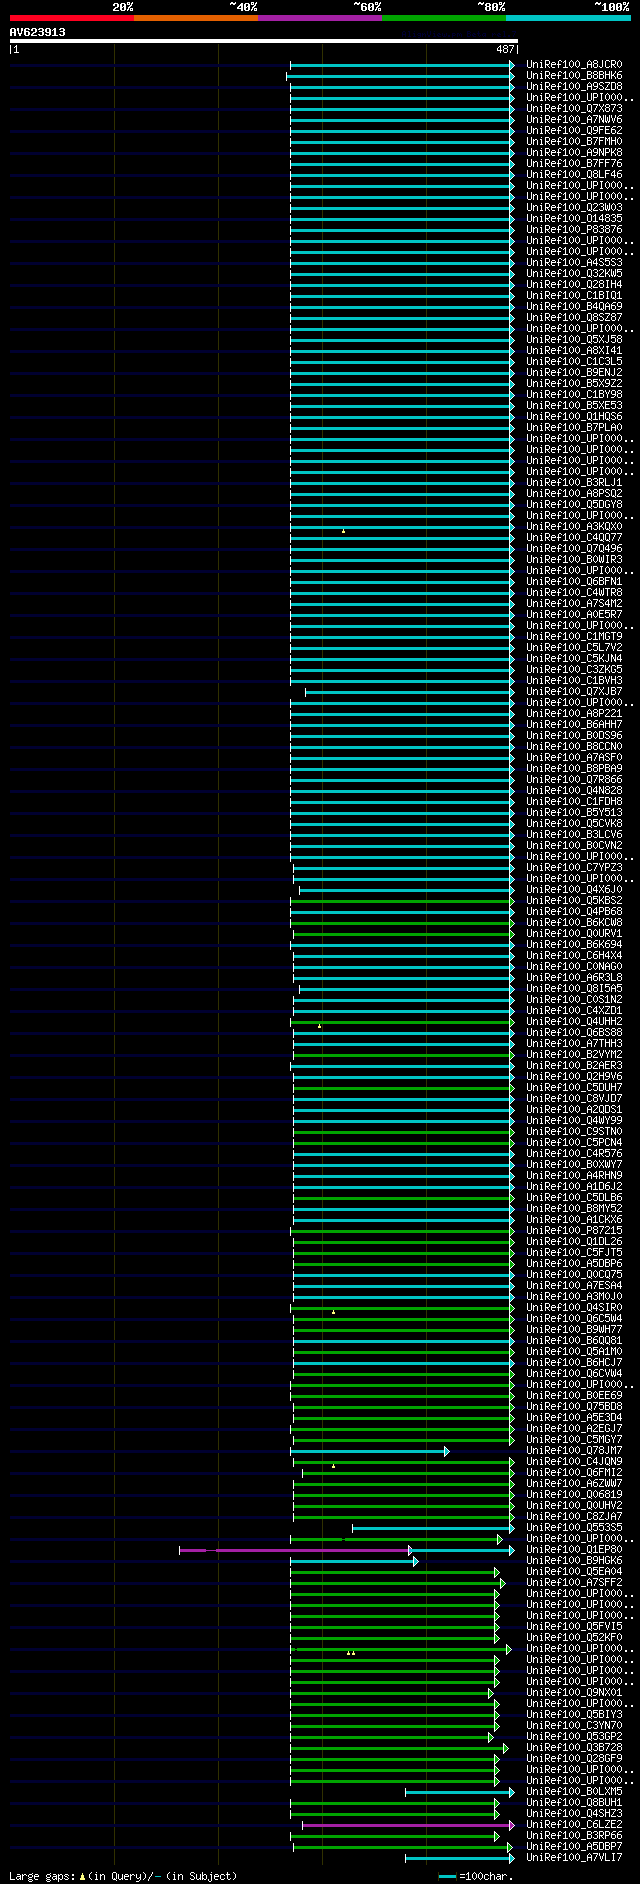Select hit label UniRef100_A4S5S3

click(574, 263)
